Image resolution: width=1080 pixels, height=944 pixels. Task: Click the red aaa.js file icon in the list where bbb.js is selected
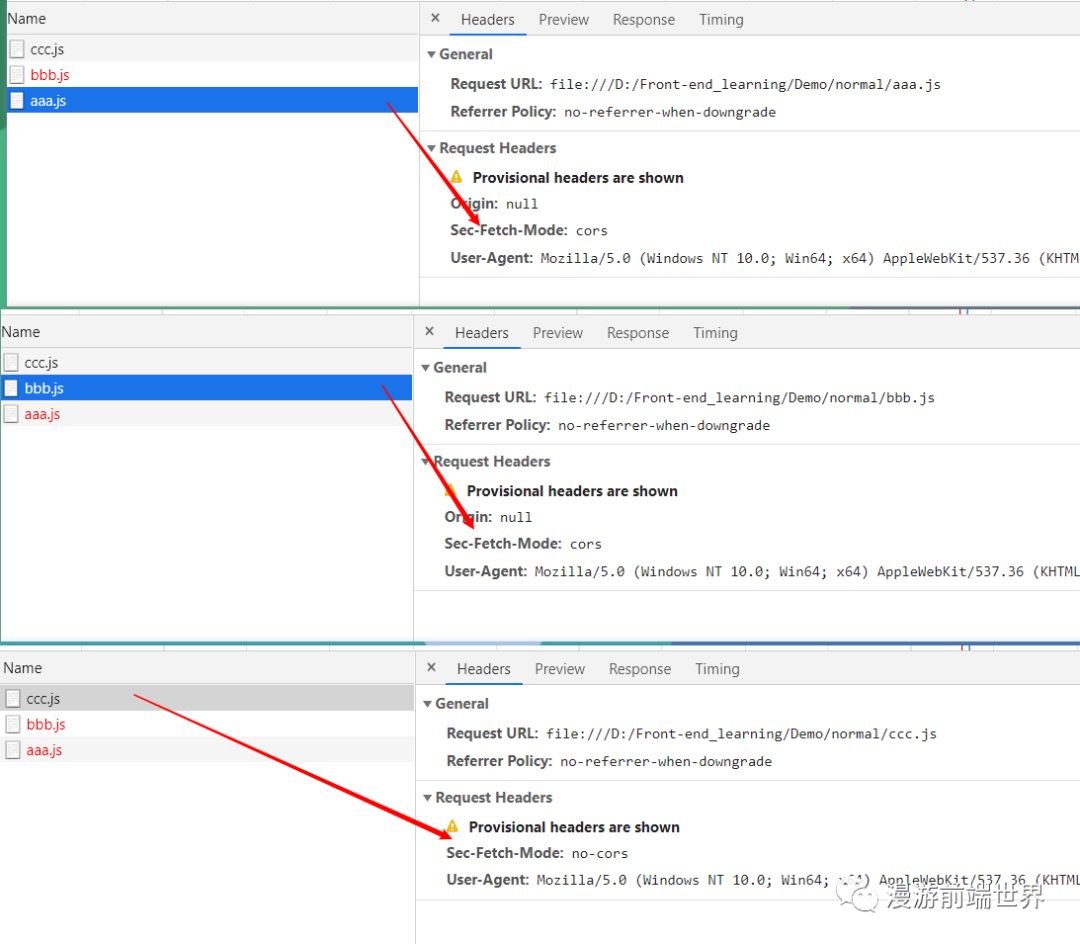point(11,414)
